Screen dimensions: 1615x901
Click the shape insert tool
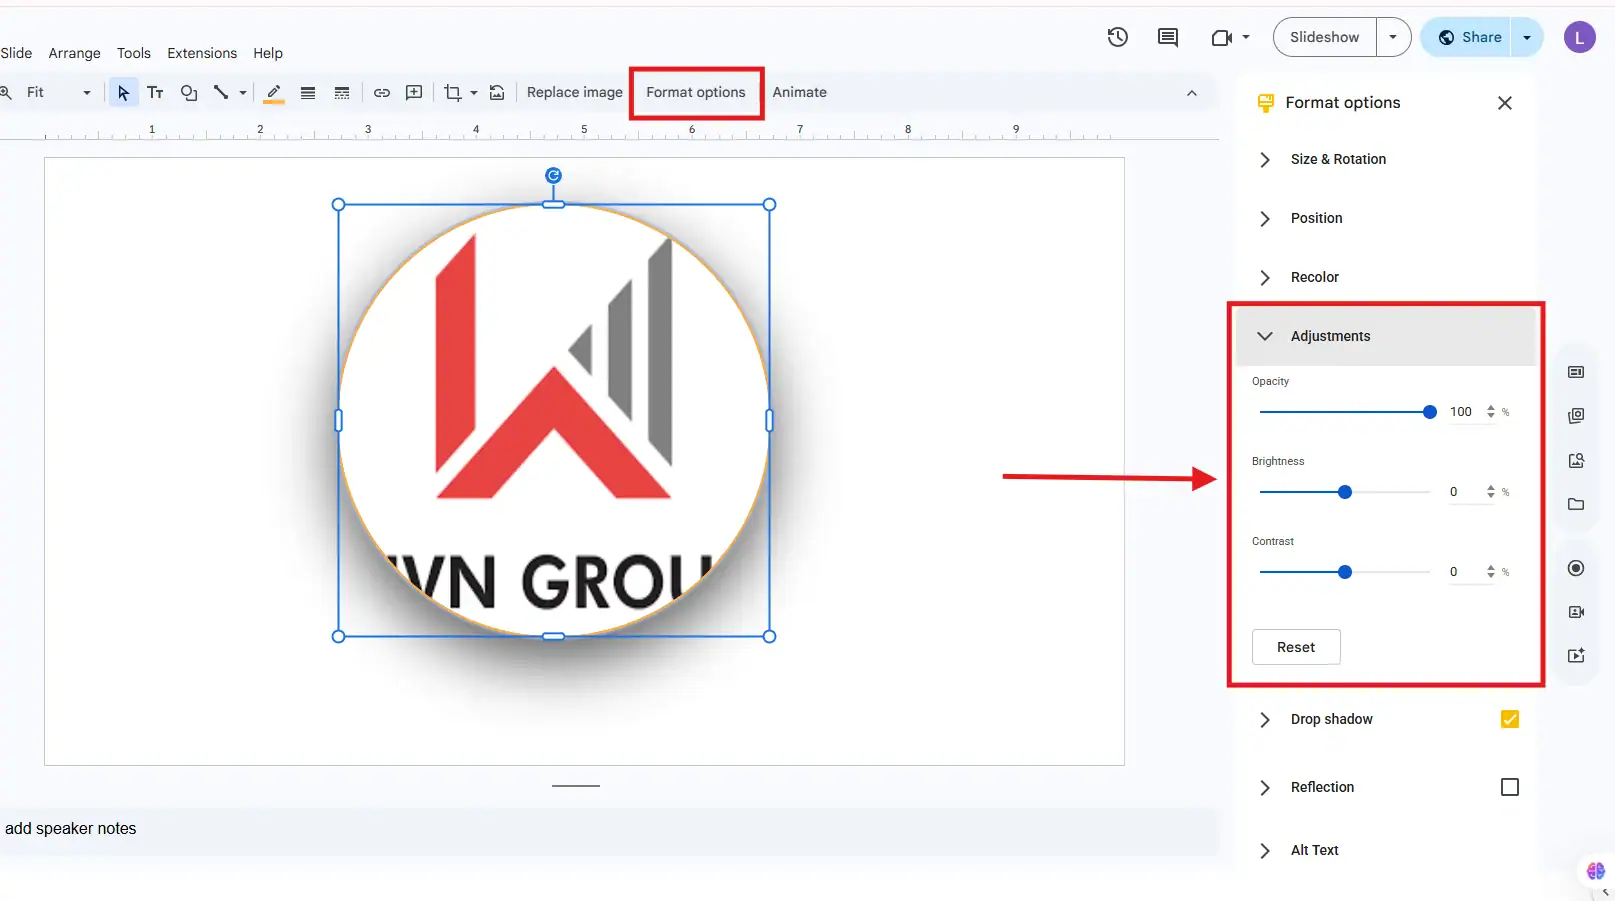tap(188, 92)
